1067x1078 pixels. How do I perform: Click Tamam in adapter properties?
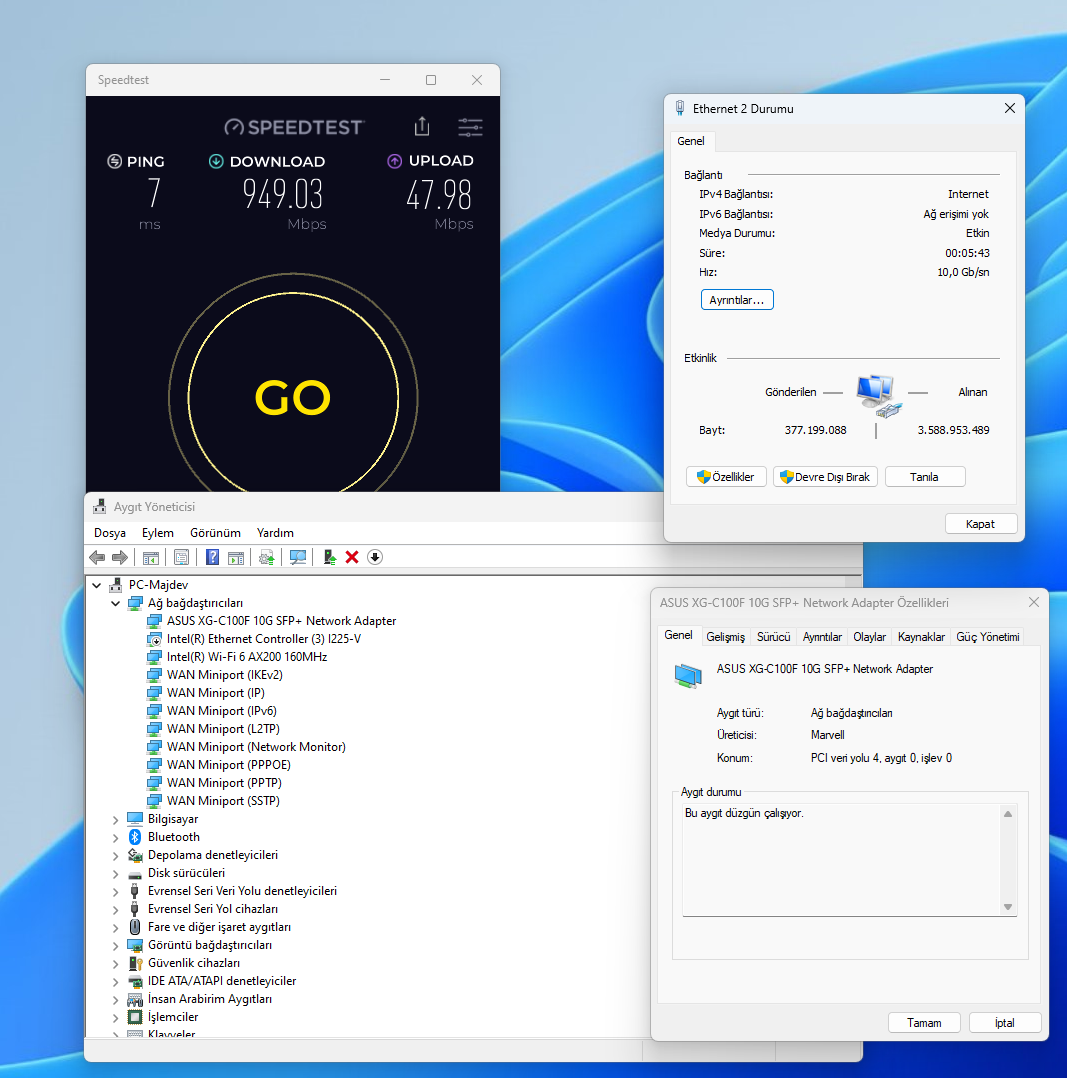[x=924, y=1022]
